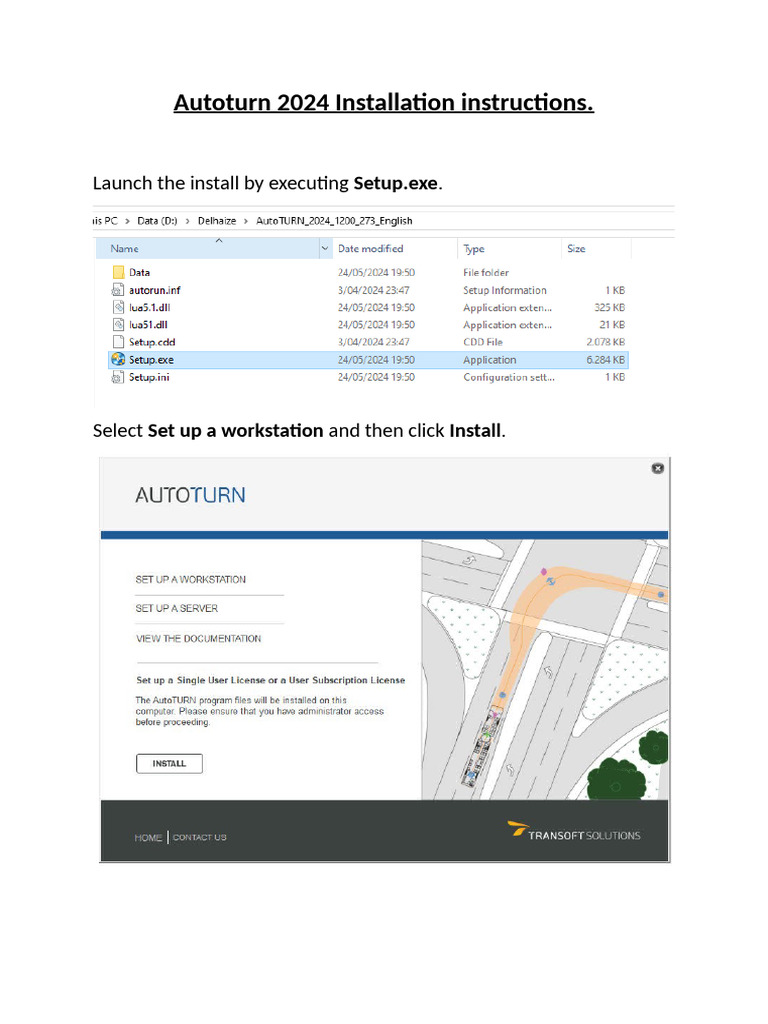
Task: Open the Name column dropdown arrow
Action: point(325,248)
